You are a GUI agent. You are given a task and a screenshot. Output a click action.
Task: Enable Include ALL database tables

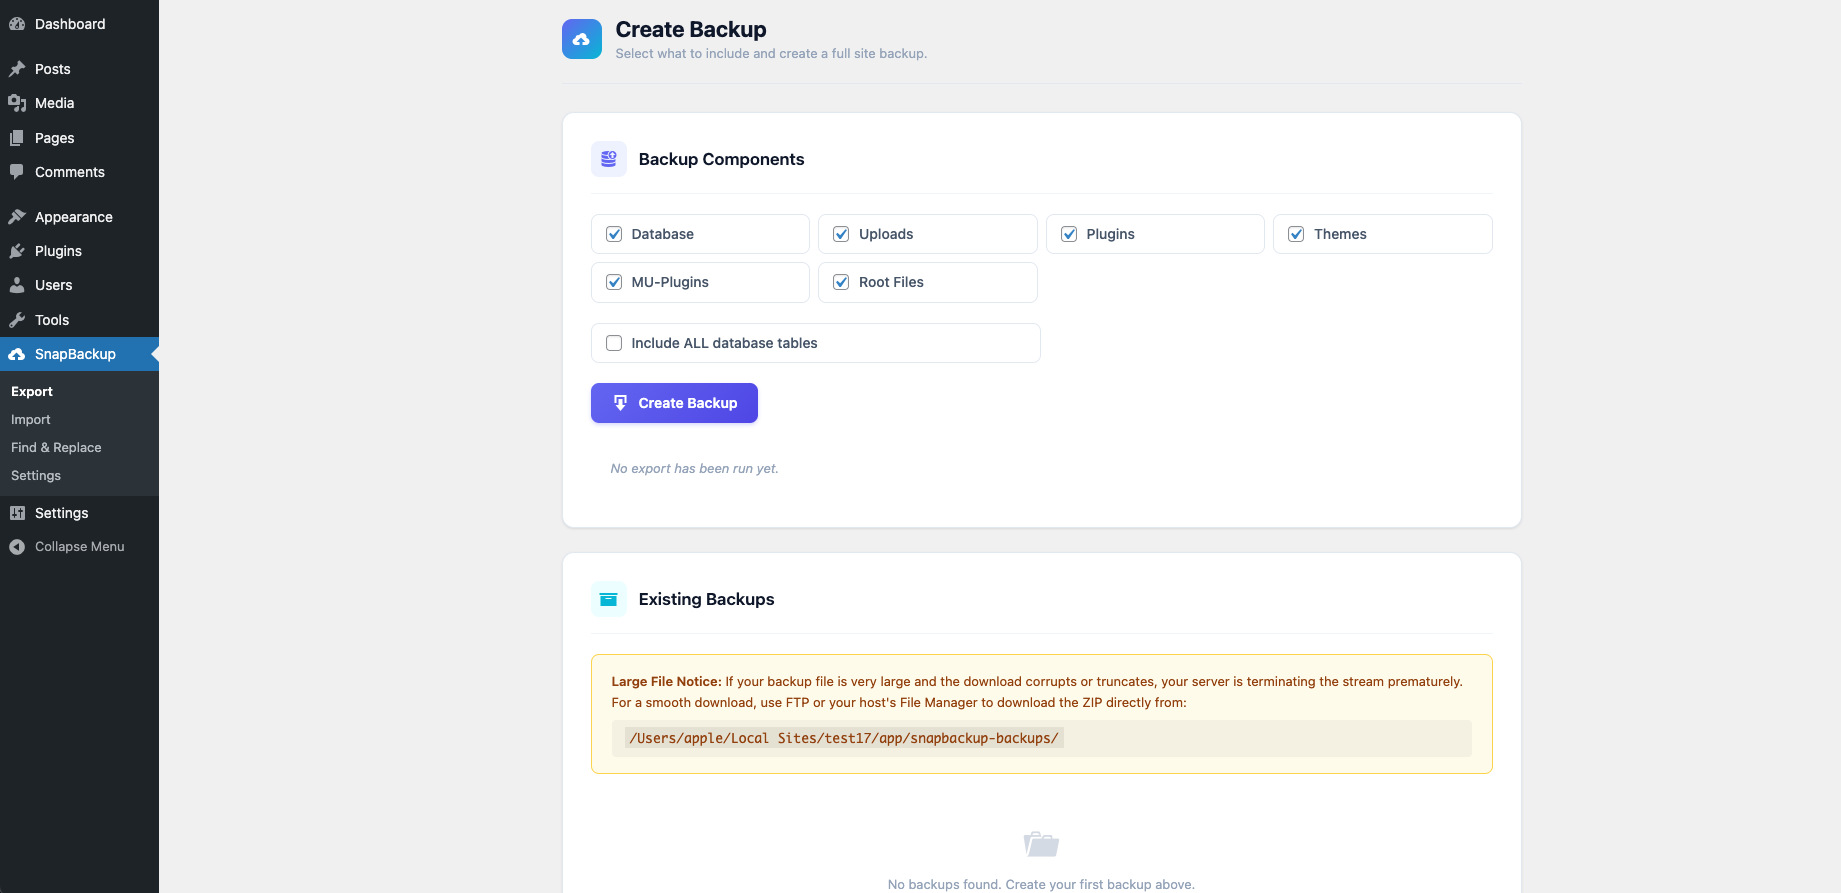[614, 343]
